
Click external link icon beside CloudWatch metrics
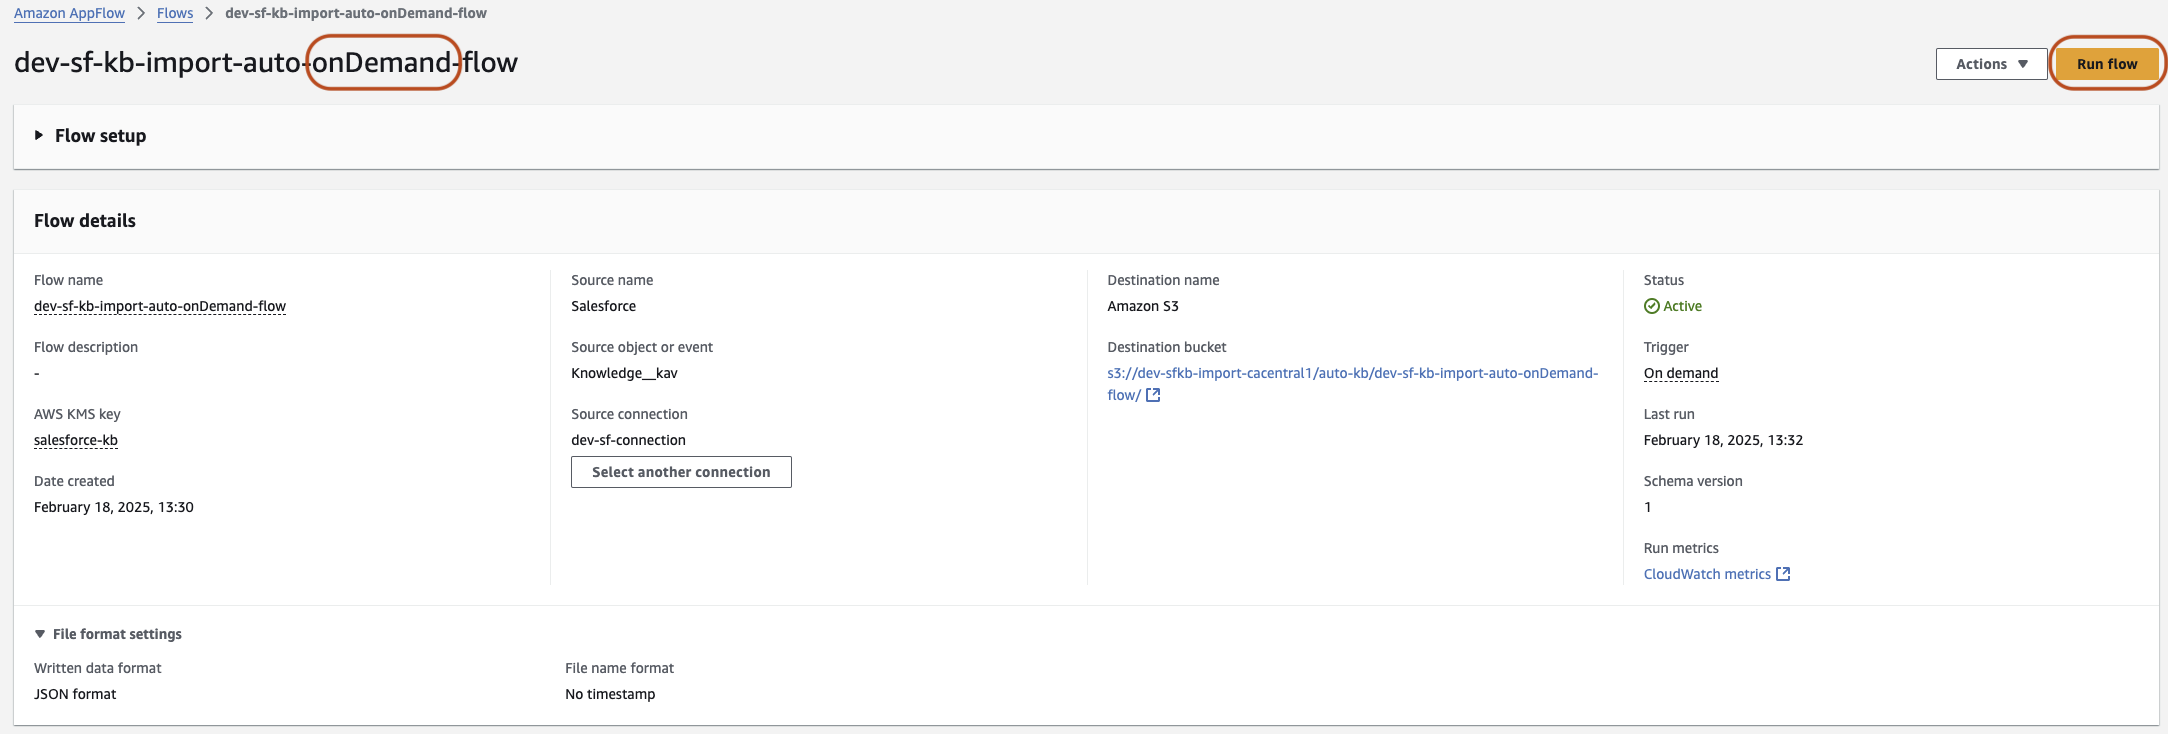[1783, 574]
